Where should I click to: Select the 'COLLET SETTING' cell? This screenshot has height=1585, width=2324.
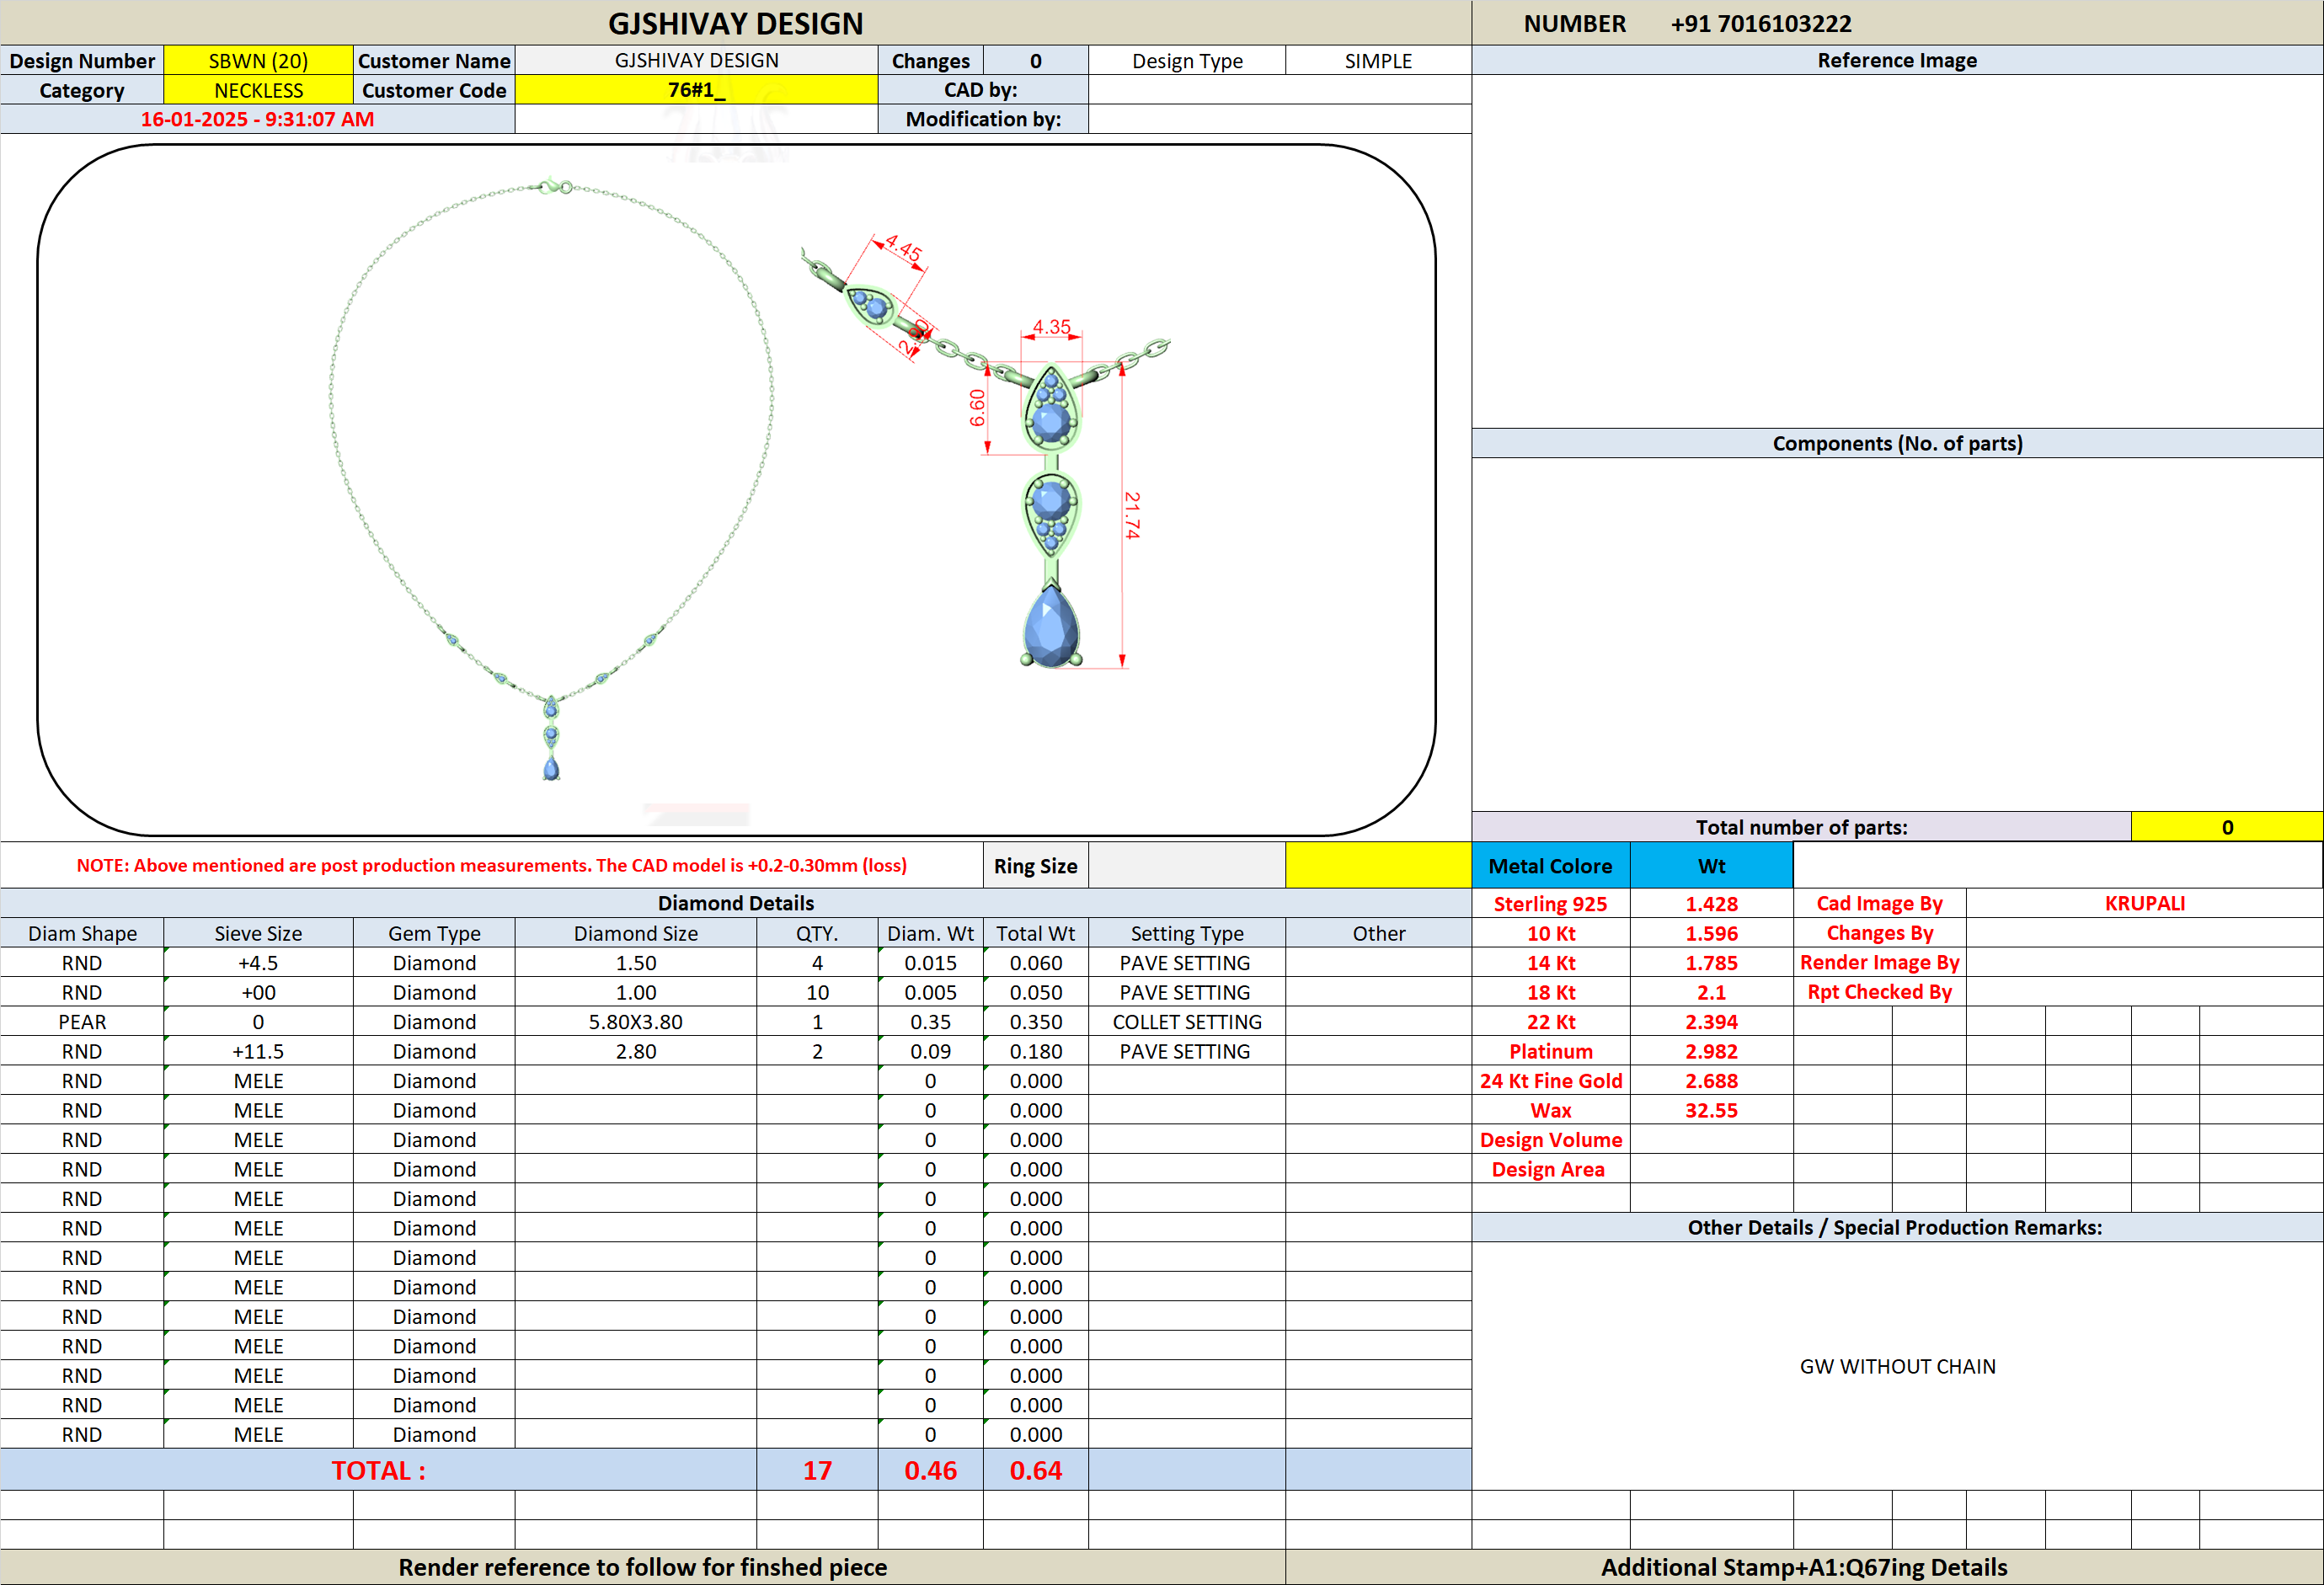pos(1186,1021)
